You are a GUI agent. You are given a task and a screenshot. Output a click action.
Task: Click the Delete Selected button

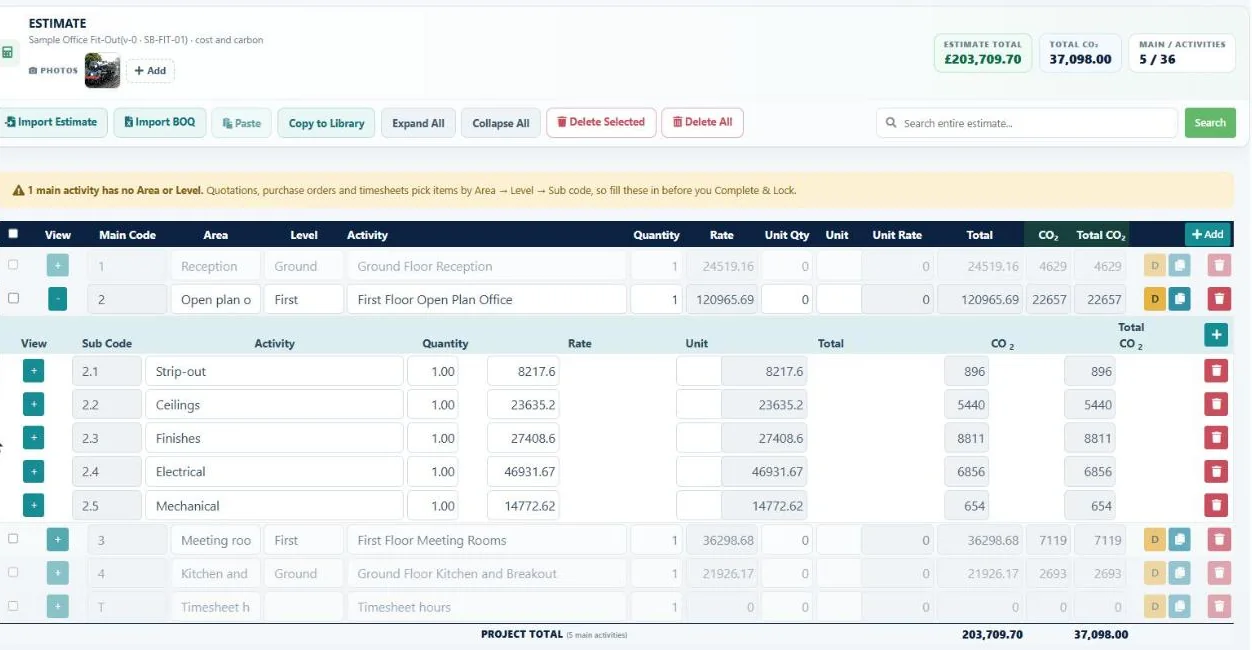click(x=601, y=122)
